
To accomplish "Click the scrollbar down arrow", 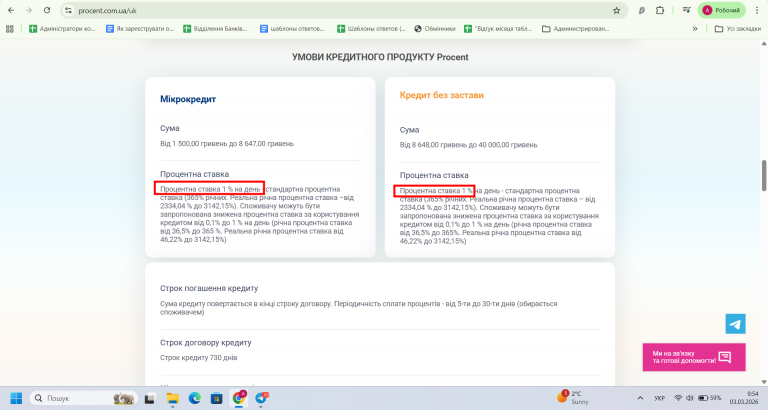I will tap(764, 382).
